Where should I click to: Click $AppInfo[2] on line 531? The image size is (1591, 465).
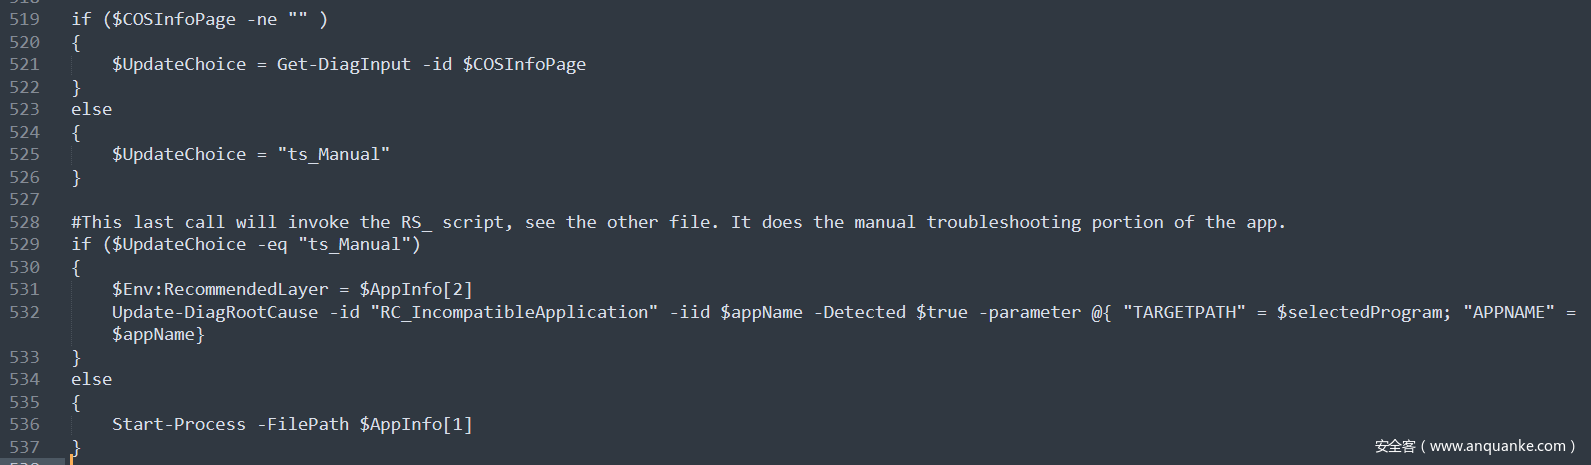click(416, 289)
